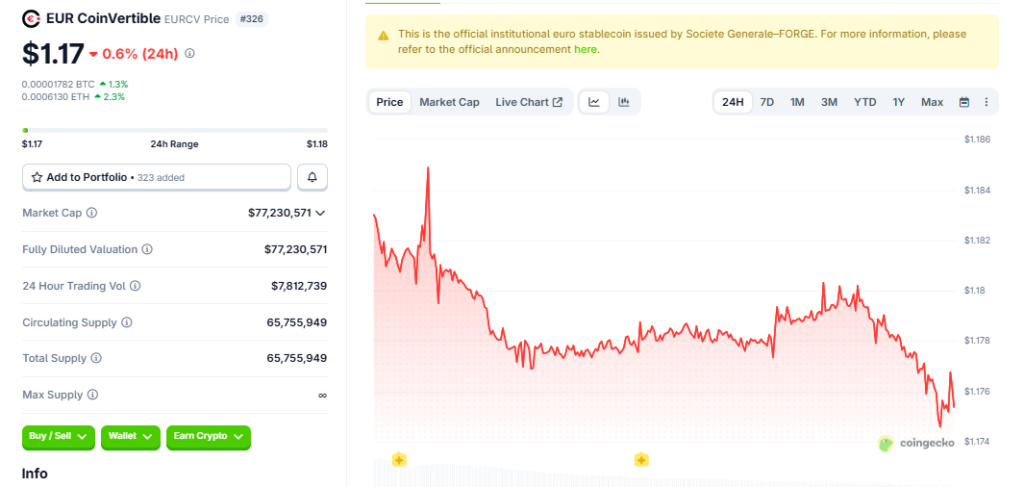
Task: Open the official announcement 'here' link
Action: tap(585, 49)
